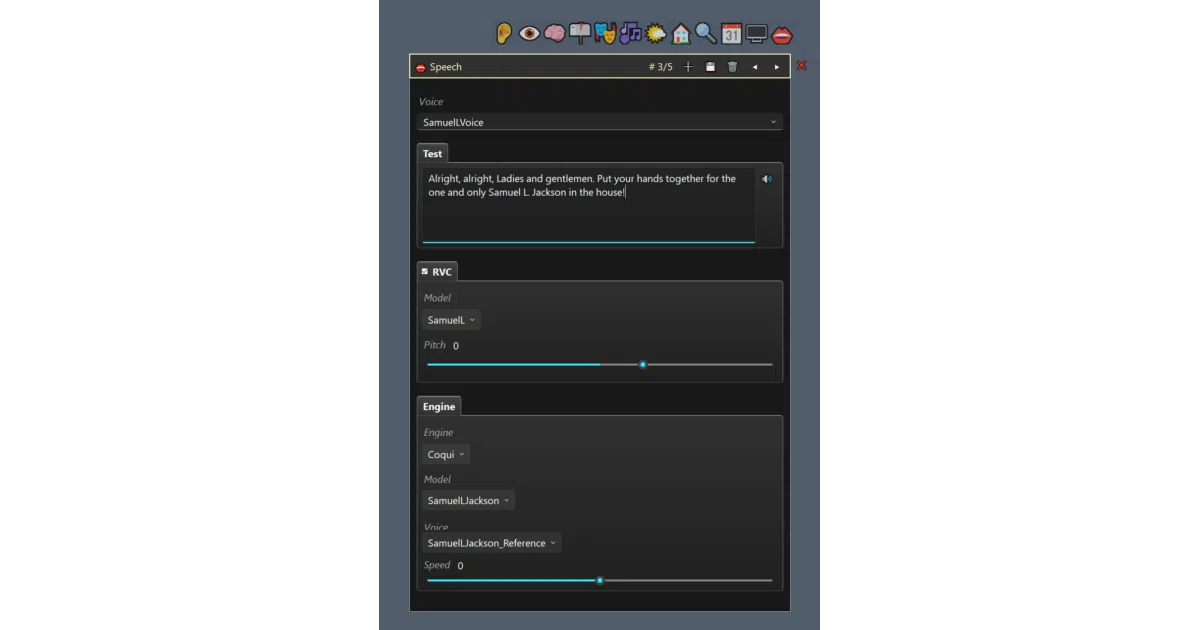This screenshot has height=630, width=1200.
Task: Click the Pitch slider handle
Action: point(643,365)
